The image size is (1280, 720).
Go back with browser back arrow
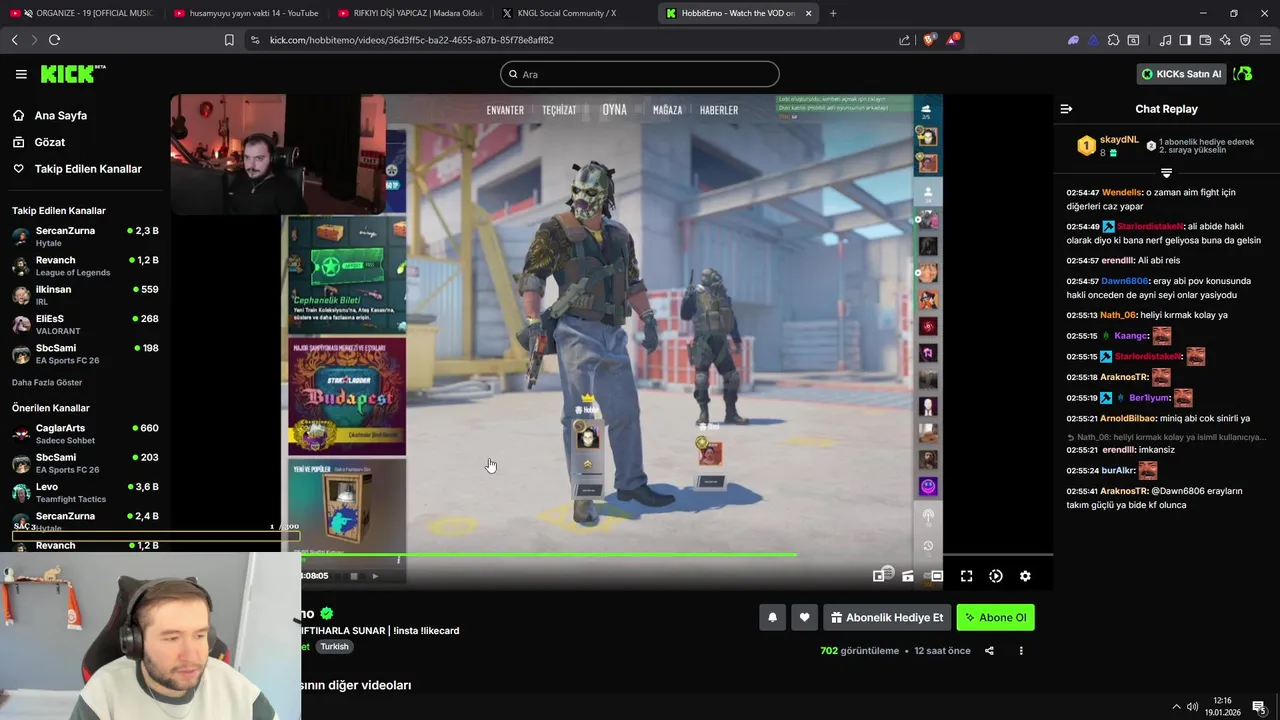(x=14, y=40)
